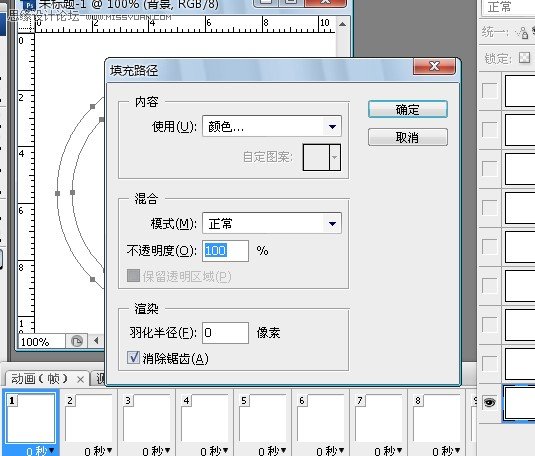Select animation frame 8 thumbnail

(437, 418)
